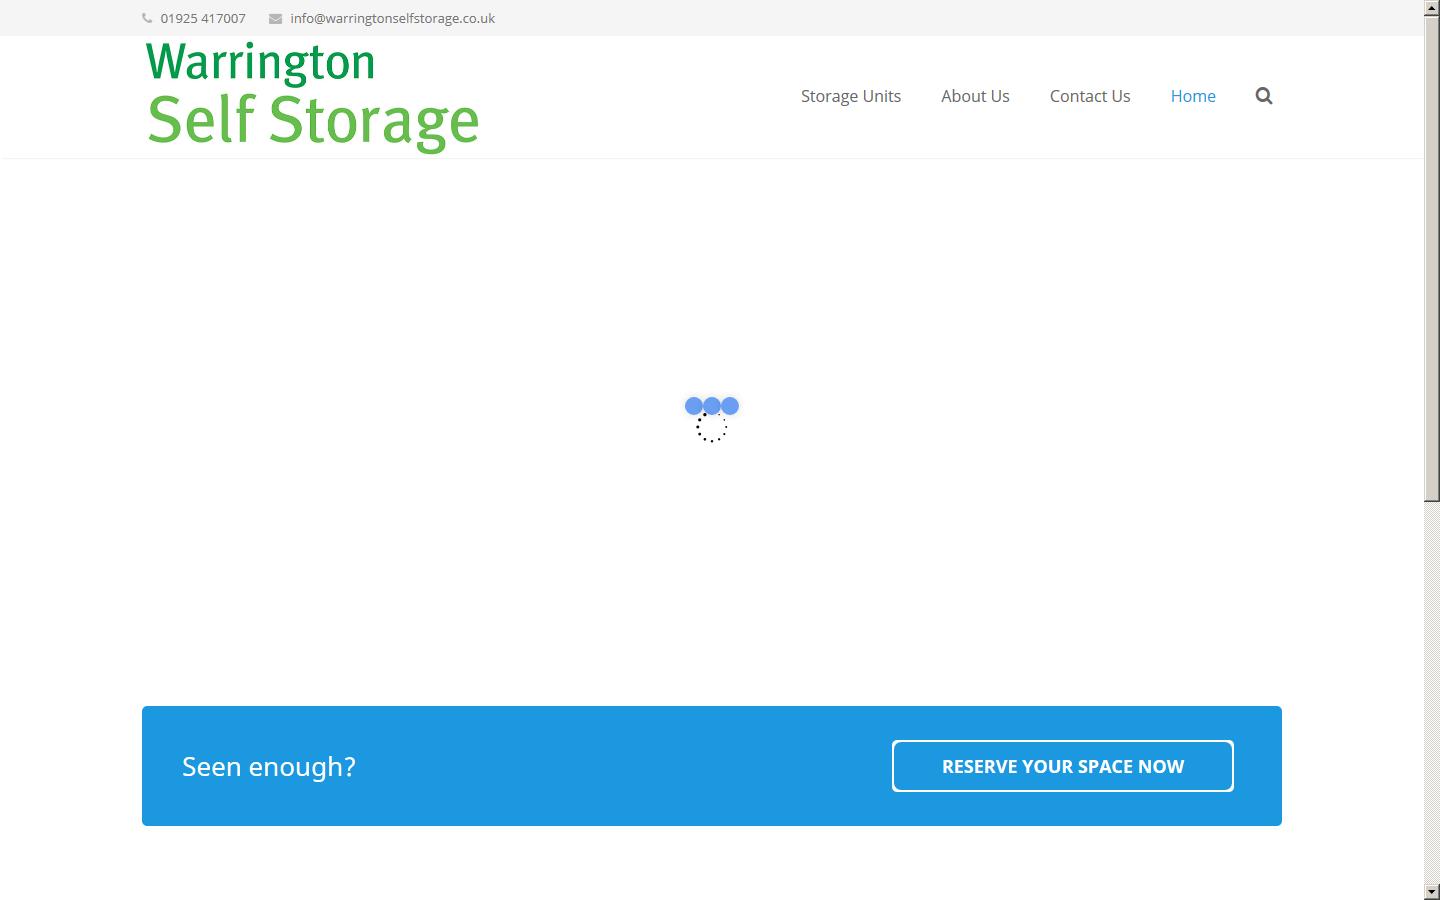Click the info@warringtonselfstorage.co.uk email link
The height and width of the screenshot is (900, 1440).
pyautogui.click(x=392, y=17)
